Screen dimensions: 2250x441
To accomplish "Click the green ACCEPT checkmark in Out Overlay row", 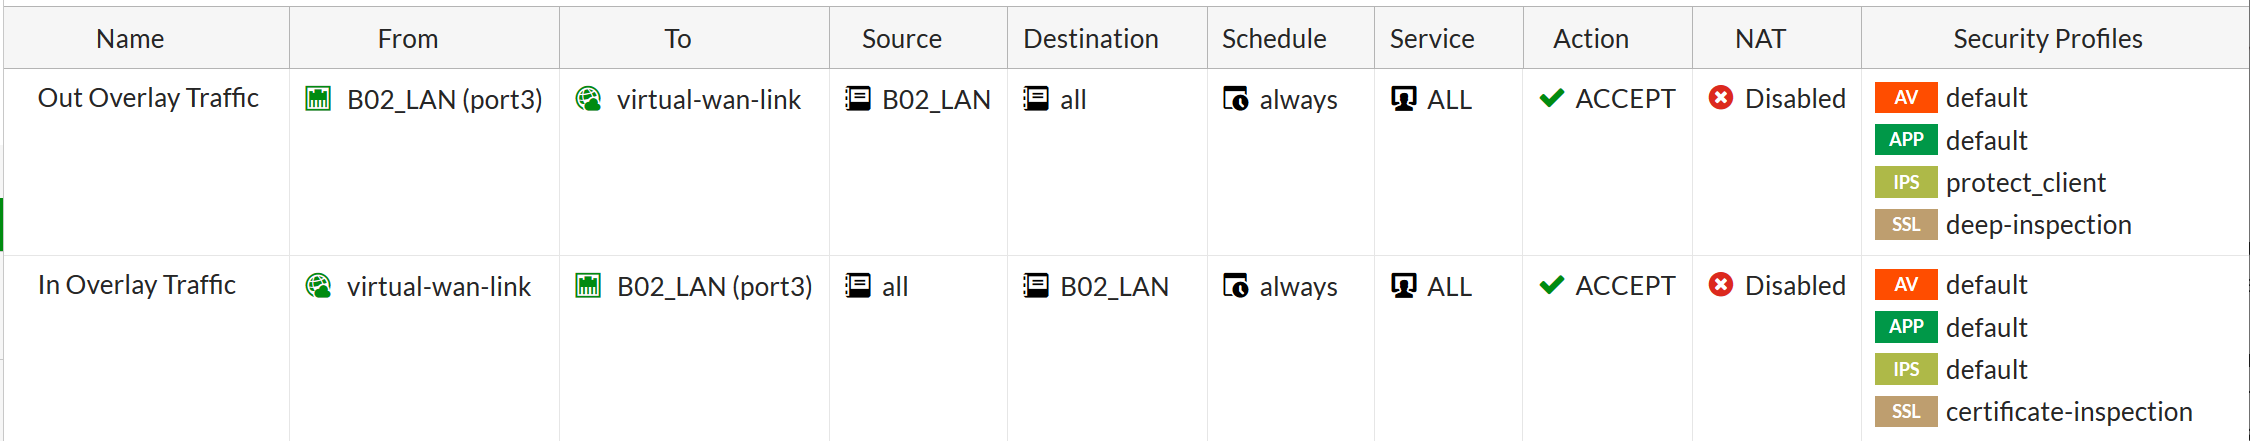I will 1552,98.
